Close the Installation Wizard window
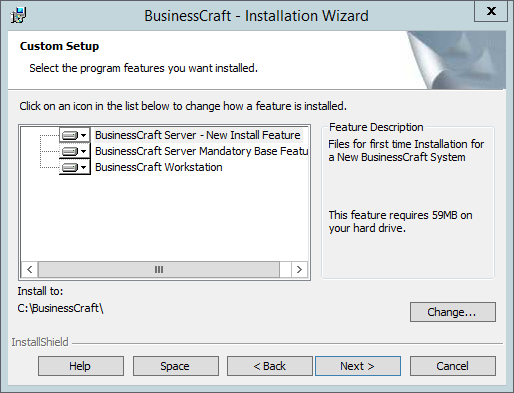Viewport: 514px width, 393px height. click(x=491, y=11)
